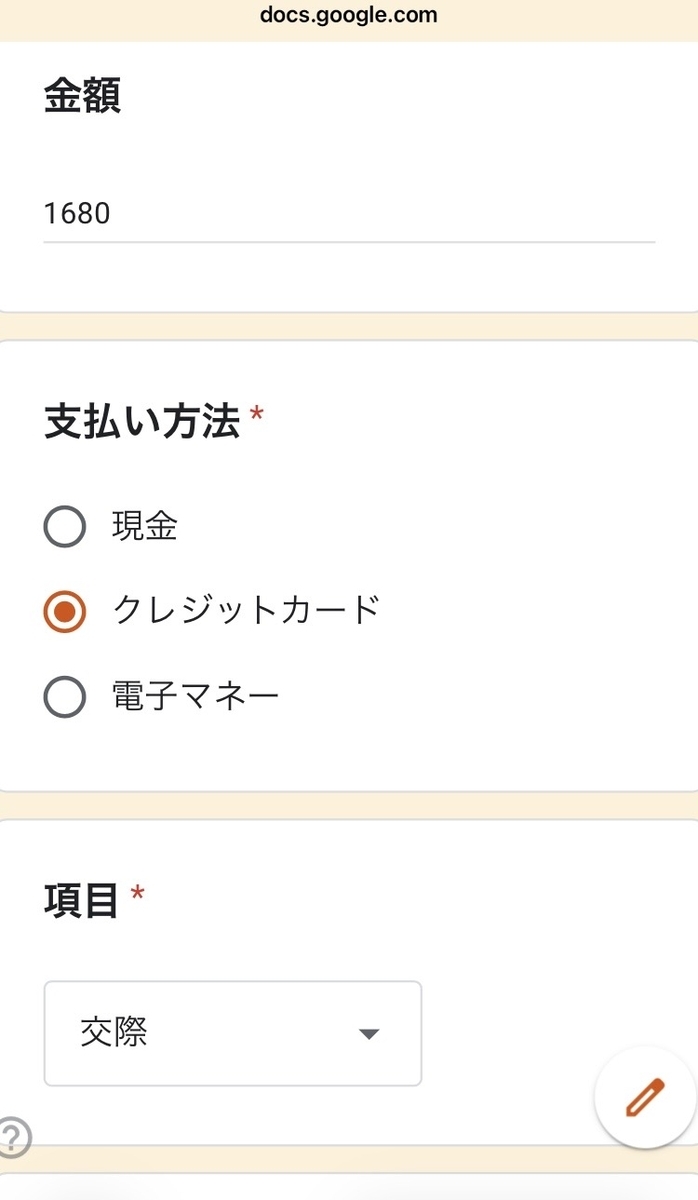Deselect the クレジットカード selected option
Image resolution: width=698 pixels, height=1200 pixels.
click(x=63, y=611)
